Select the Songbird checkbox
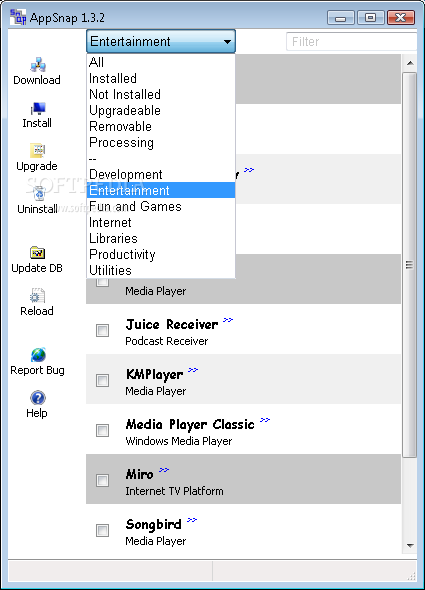Image resolution: width=425 pixels, height=590 pixels. (x=102, y=530)
